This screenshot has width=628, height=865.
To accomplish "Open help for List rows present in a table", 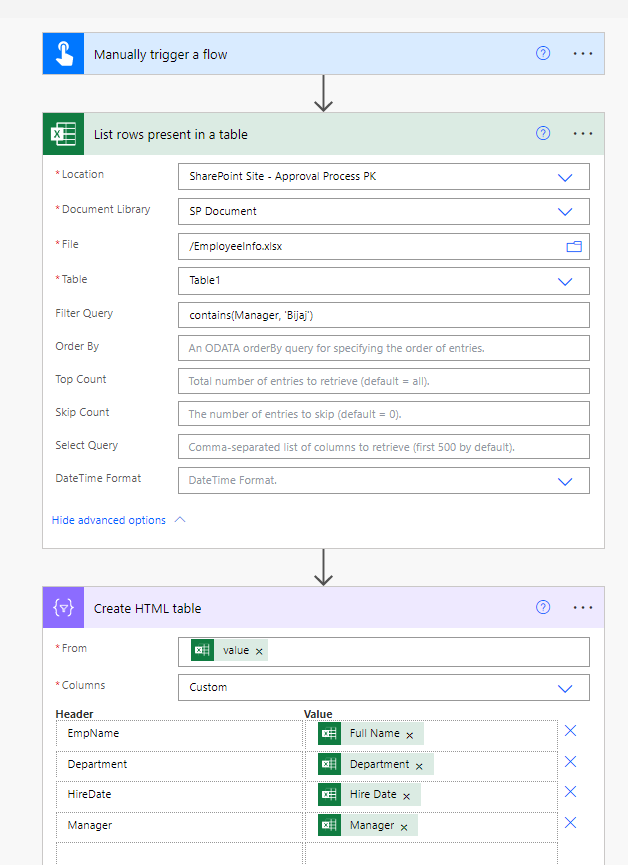I will click(543, 134).
